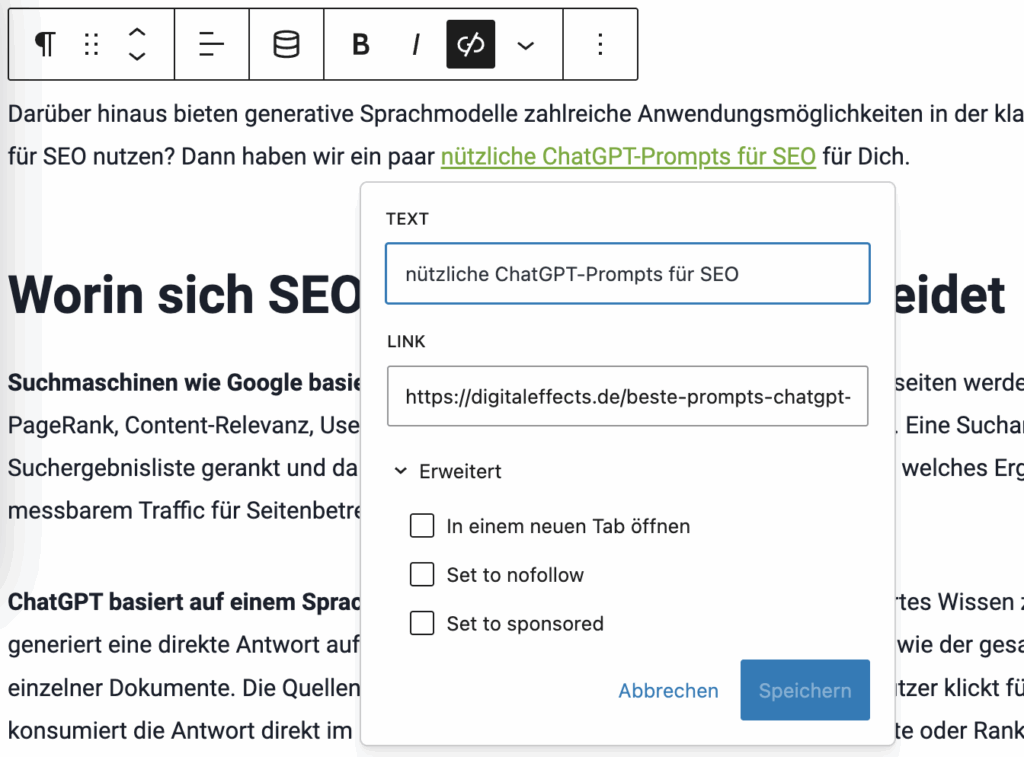
Task: Click the 'nützliche ChatGPT-Prompts für SEO' link
Action: point(628,157)
